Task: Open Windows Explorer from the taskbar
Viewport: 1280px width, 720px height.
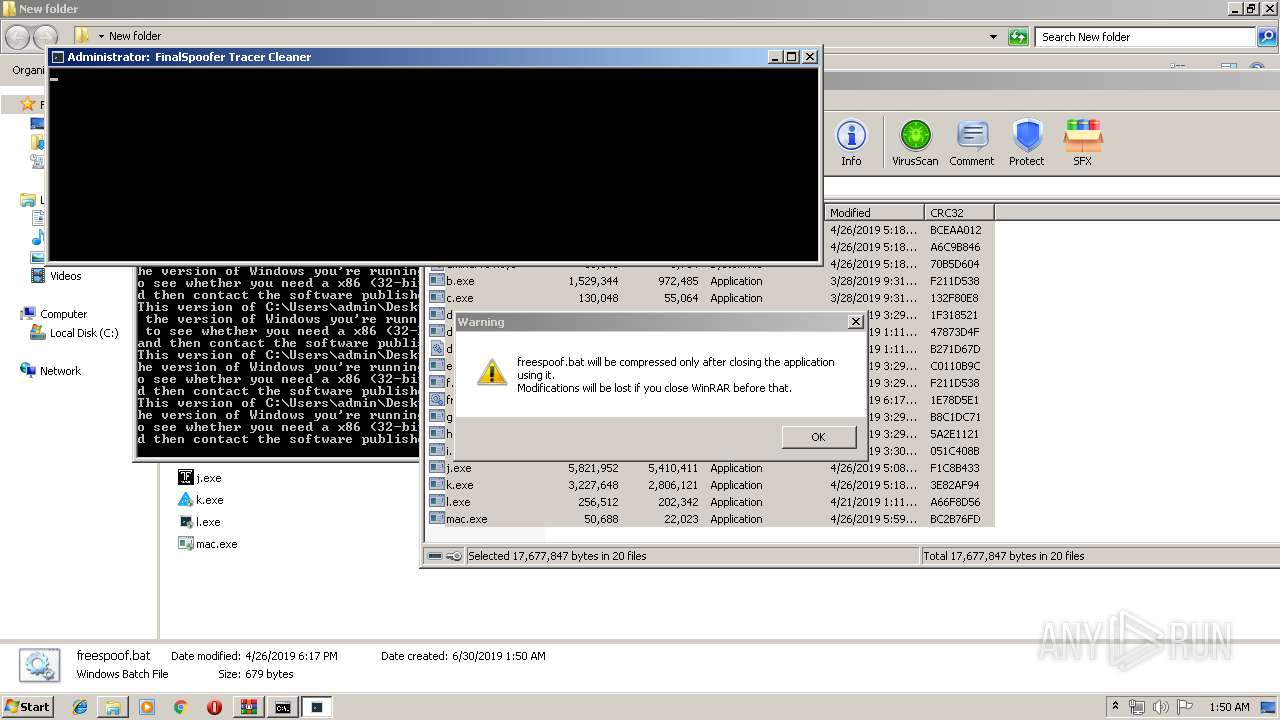Action: point(113,707)
